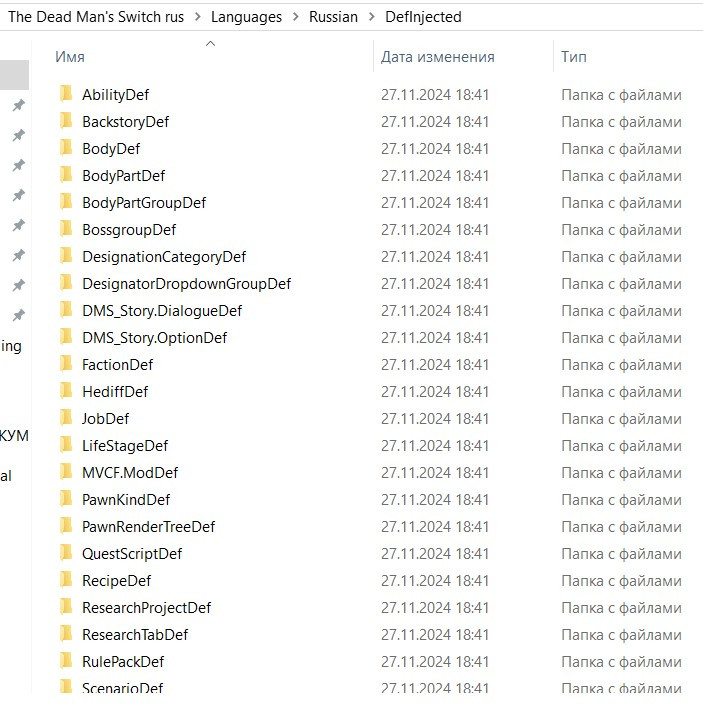
Task: Select the QuestScriptDef folder name
Action: coord(132,553)
